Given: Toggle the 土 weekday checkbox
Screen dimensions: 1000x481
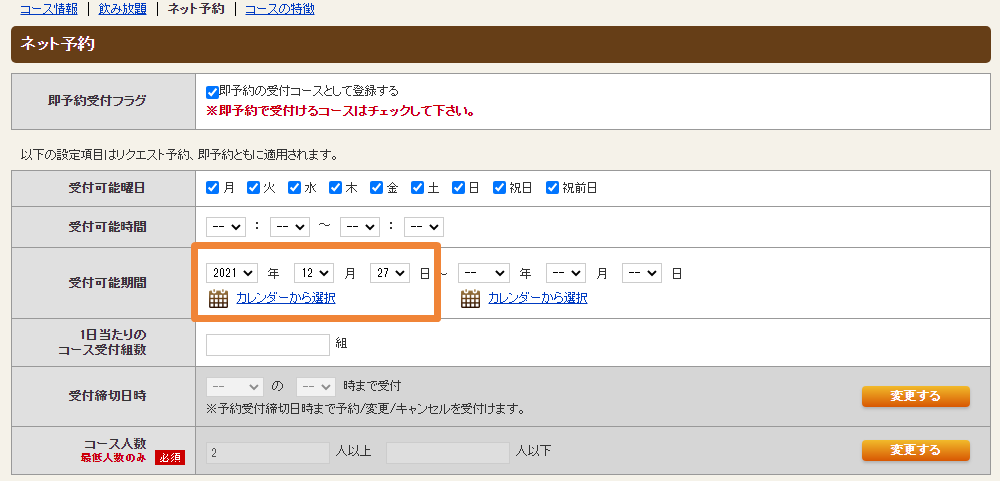Looking at the screenshot, I should tap(417, 188).
